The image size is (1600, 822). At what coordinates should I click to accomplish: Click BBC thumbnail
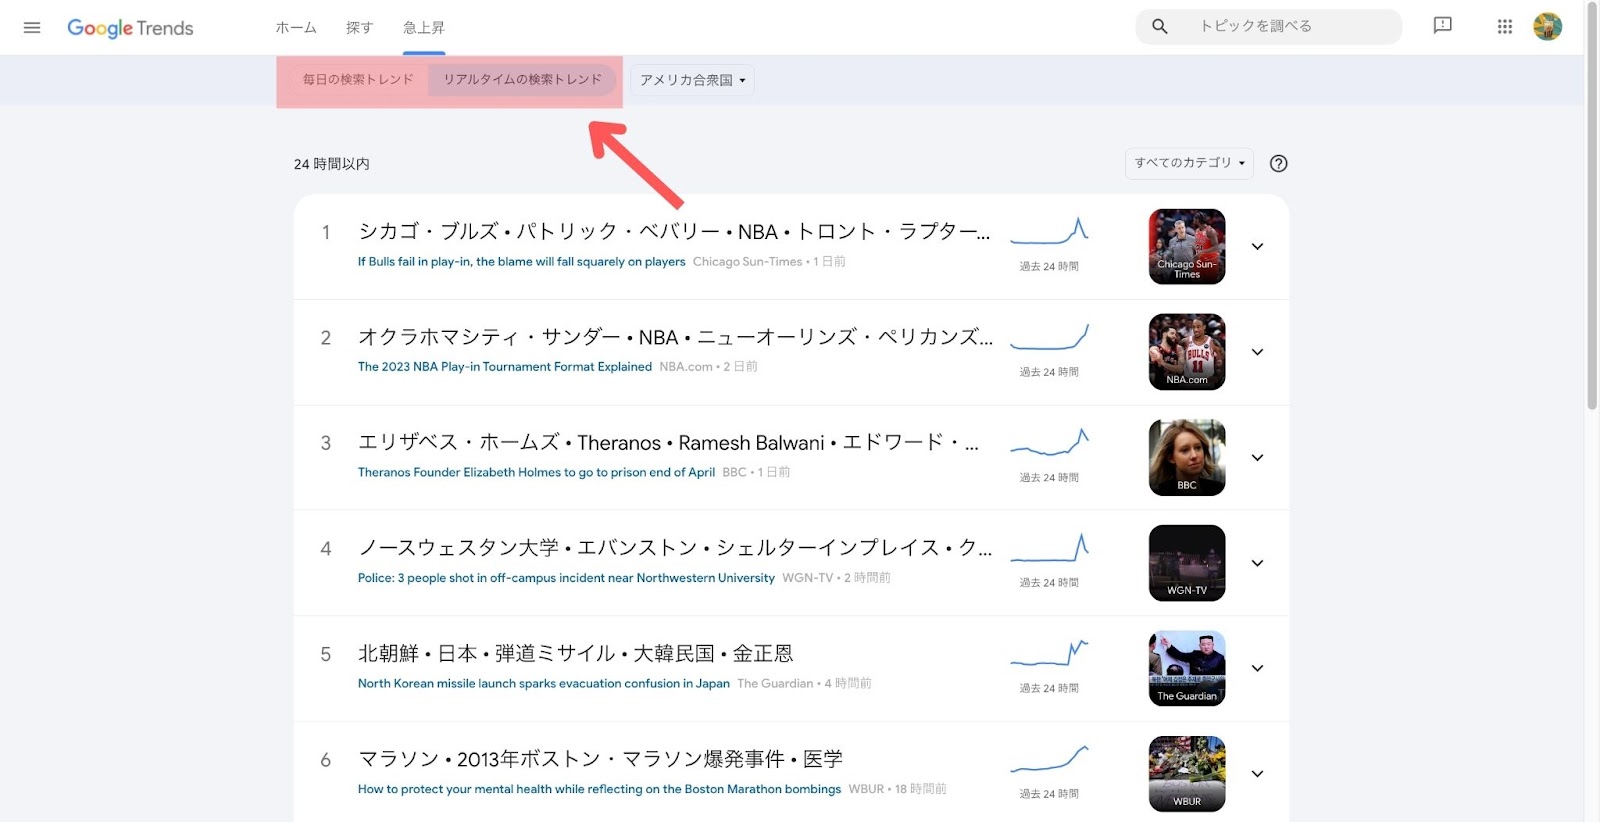click(x=1187, y=457)
